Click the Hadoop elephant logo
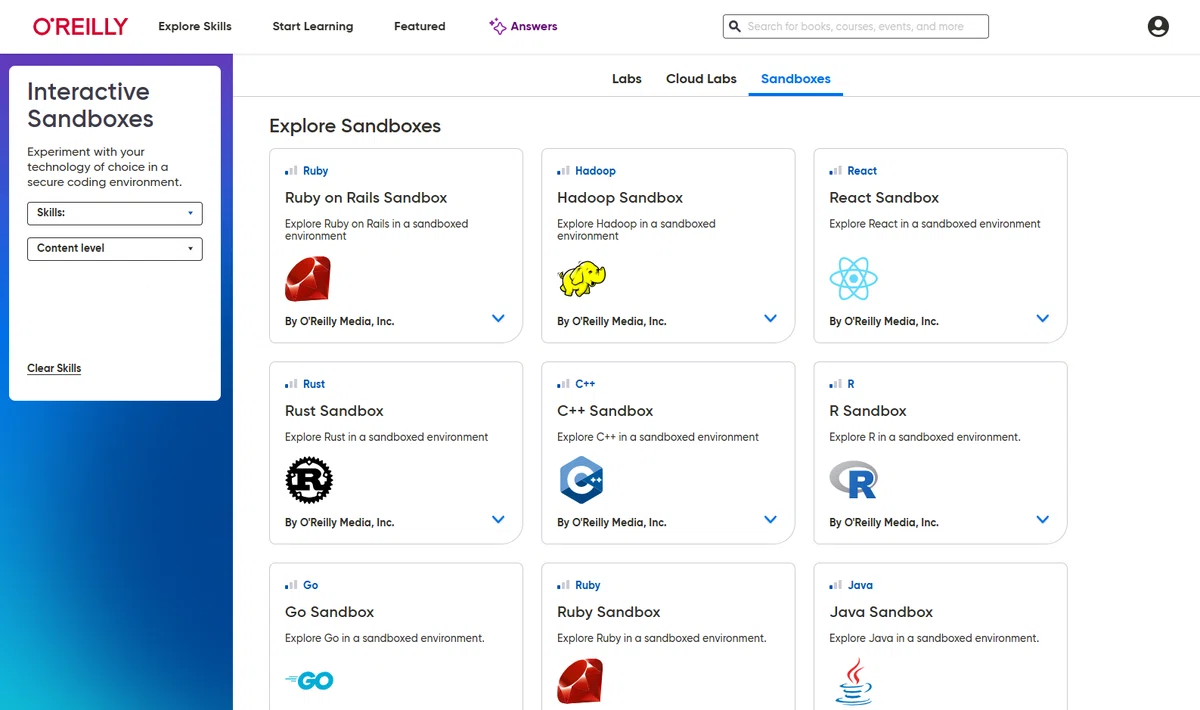 coord(582,279)
